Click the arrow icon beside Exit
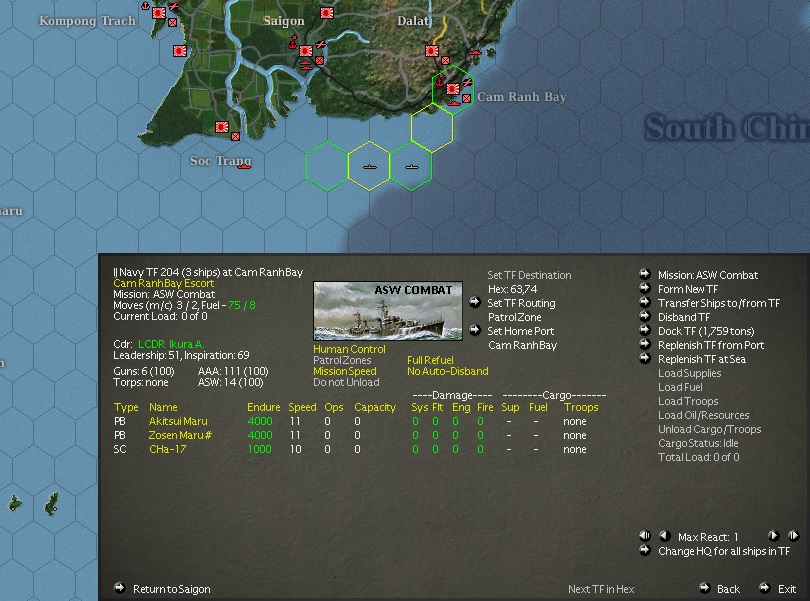 765,588
